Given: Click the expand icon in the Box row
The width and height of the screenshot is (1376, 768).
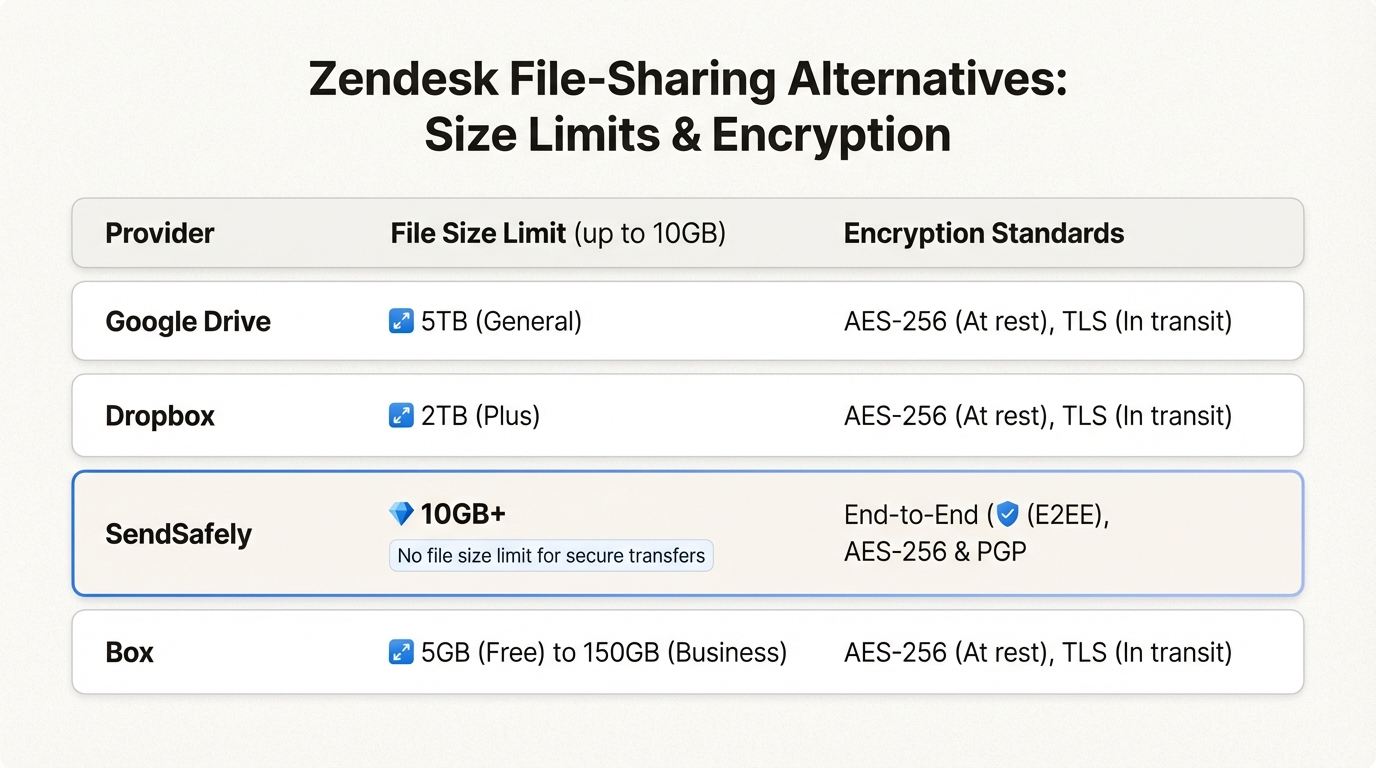Looking at the screenshot, I should pos(401,652).
